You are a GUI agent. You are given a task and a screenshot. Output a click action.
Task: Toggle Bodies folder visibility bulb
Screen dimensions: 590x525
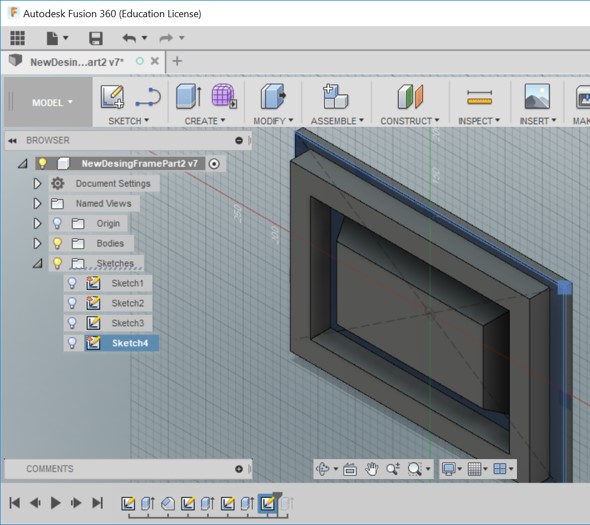pos(57,243)
